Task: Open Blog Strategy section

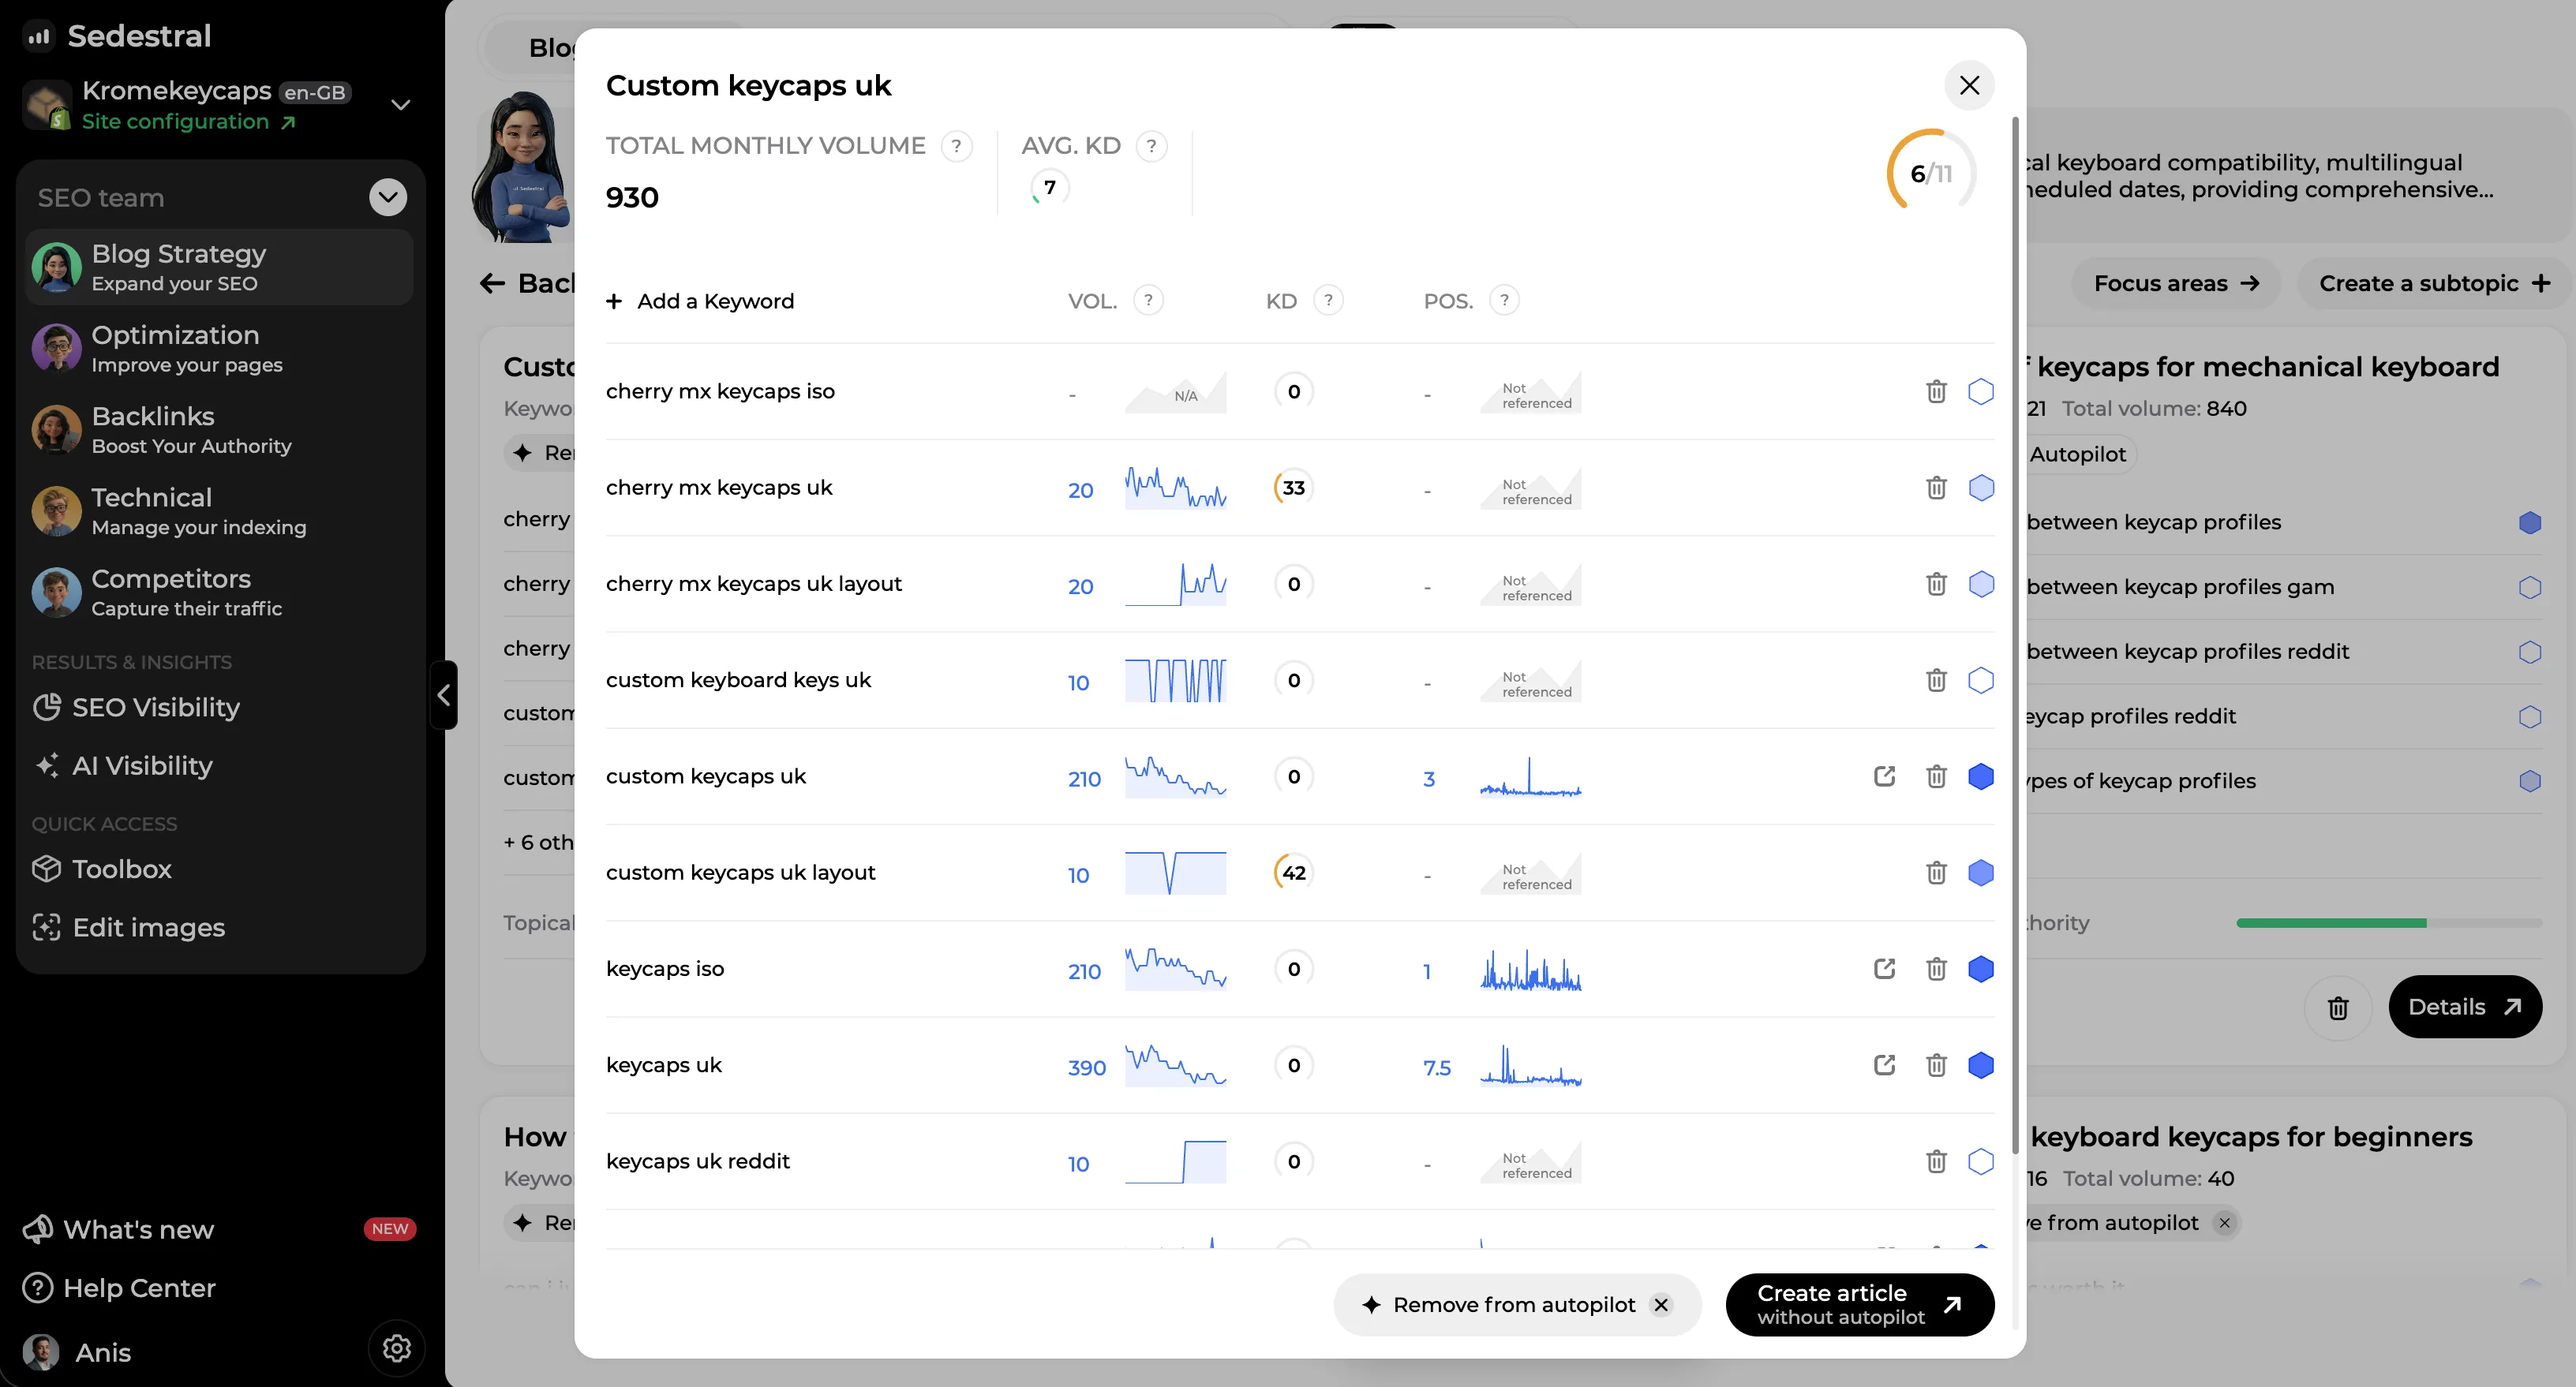Action: (220, 267)
